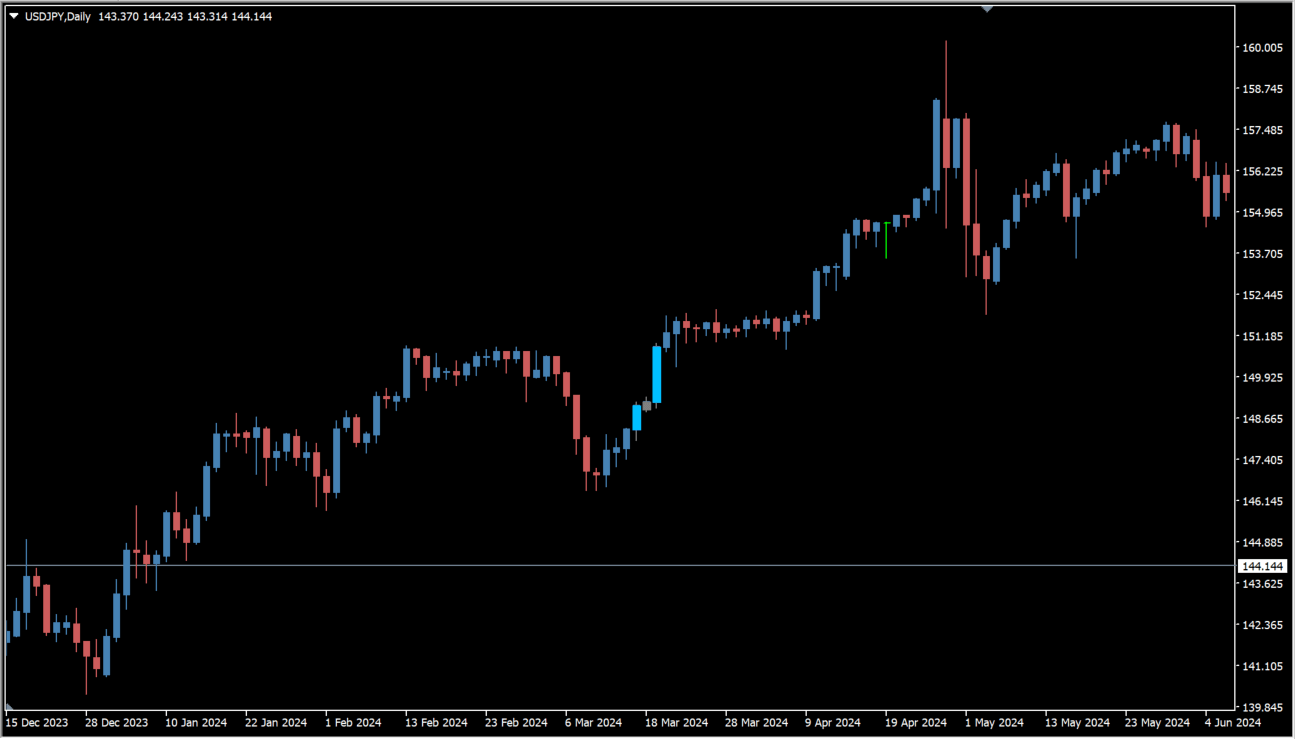Open the dropdown triangle beside USDJPY,Daily

click(x=14, y=16)
